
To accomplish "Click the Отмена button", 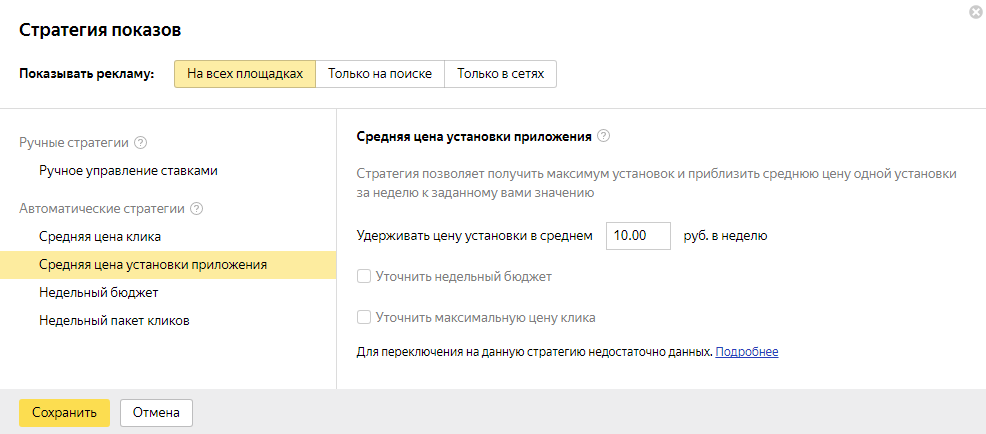I will 156,412.
